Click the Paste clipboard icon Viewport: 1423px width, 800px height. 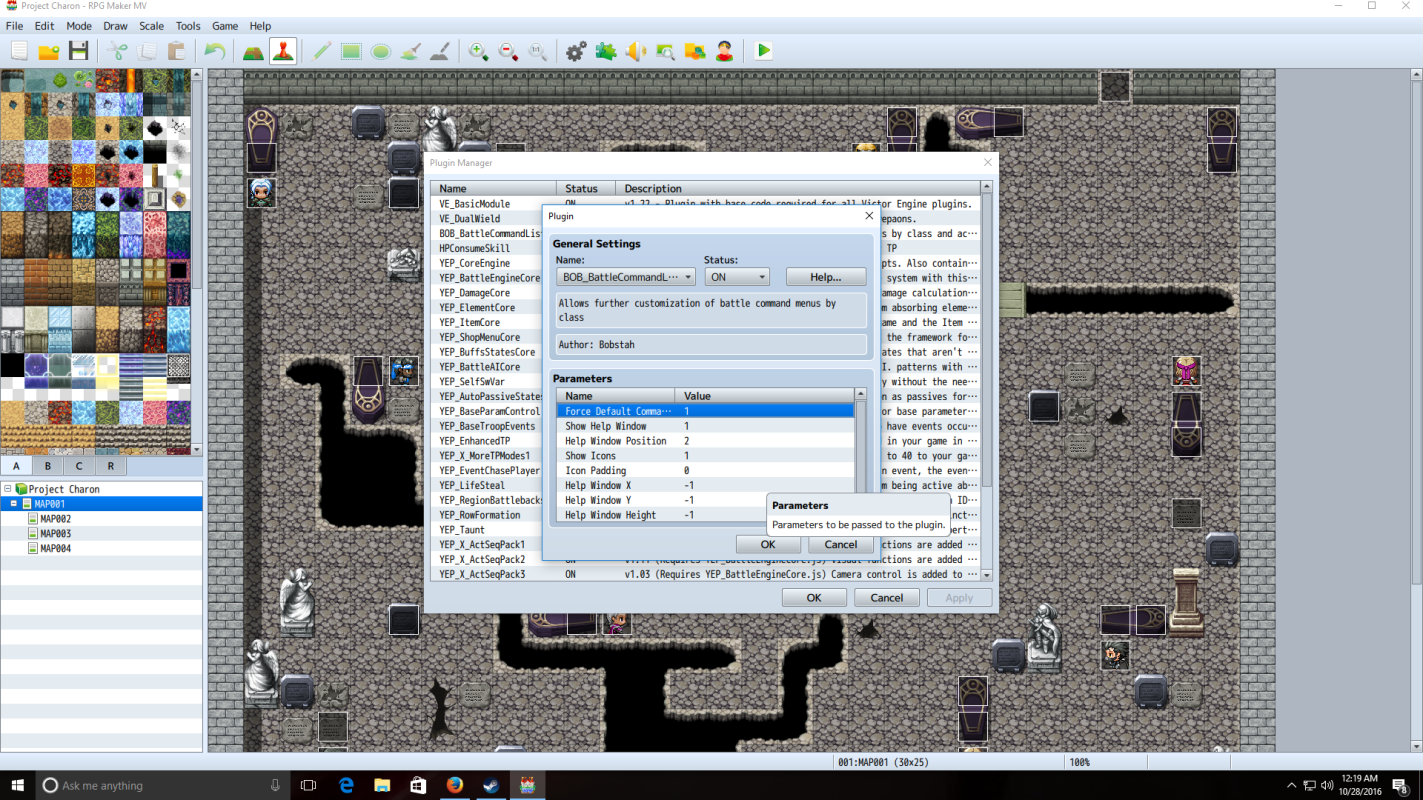point(177,51)
